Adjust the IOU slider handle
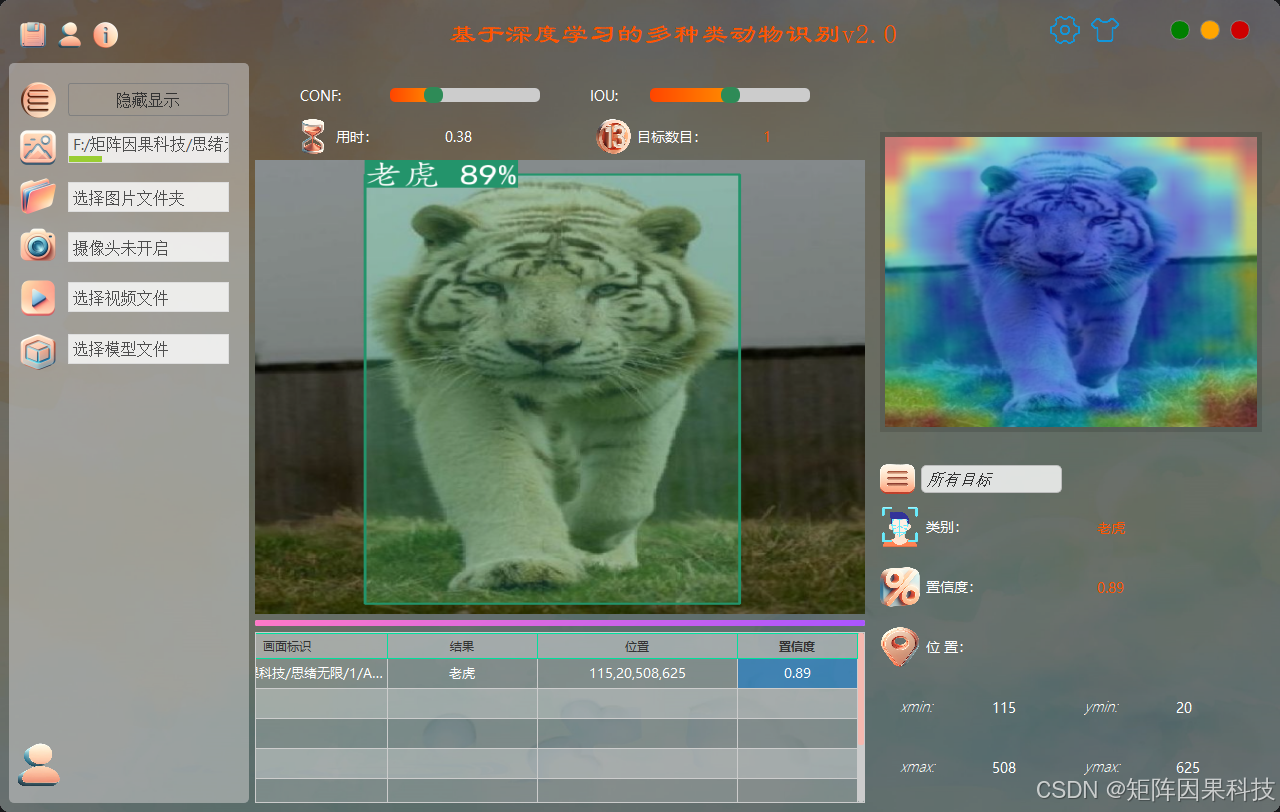Viewport: 1280px width, 812px height. [x=730, y=95]
